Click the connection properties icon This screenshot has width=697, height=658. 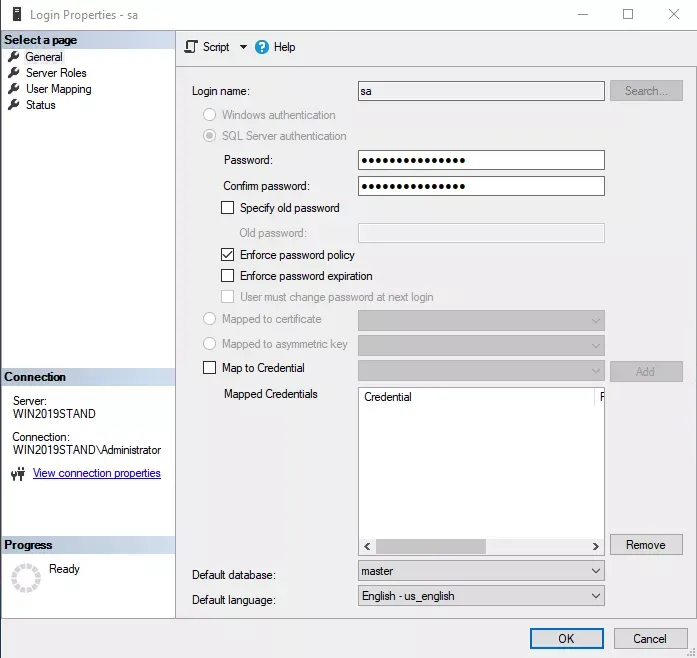pyautogui.click(x=17, y=474)
